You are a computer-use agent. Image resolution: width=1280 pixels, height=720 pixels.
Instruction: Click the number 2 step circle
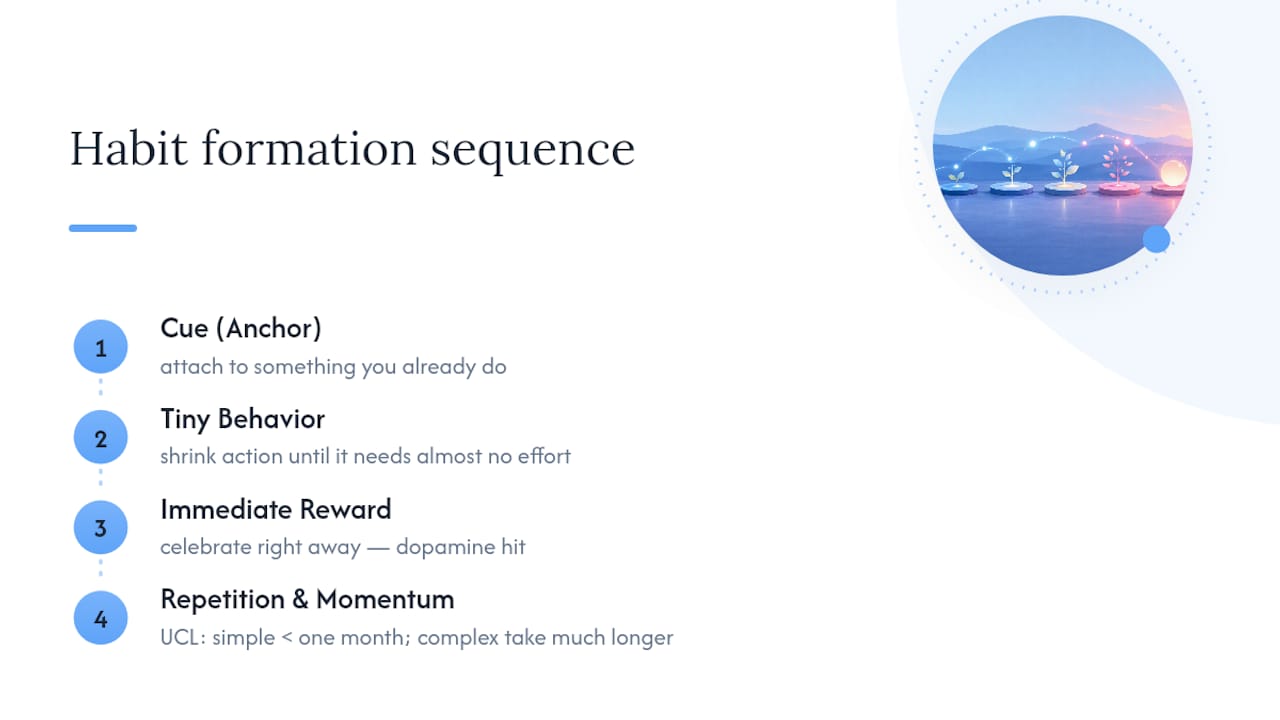click(x=100, y=438)
